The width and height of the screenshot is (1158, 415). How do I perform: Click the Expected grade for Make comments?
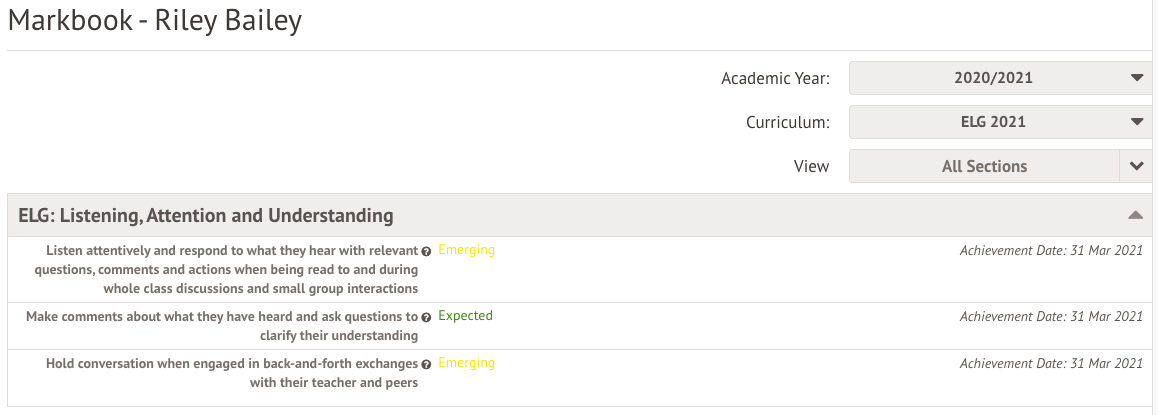click(x=465, y=316)
